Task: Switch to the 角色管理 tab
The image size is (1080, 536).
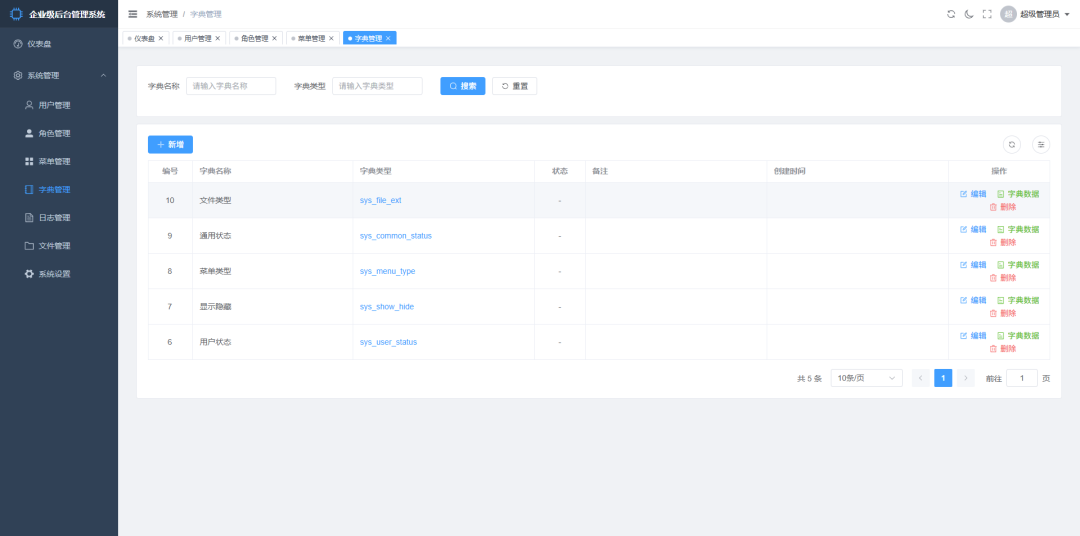Action: pyautogui.click(x=255, y=39)
